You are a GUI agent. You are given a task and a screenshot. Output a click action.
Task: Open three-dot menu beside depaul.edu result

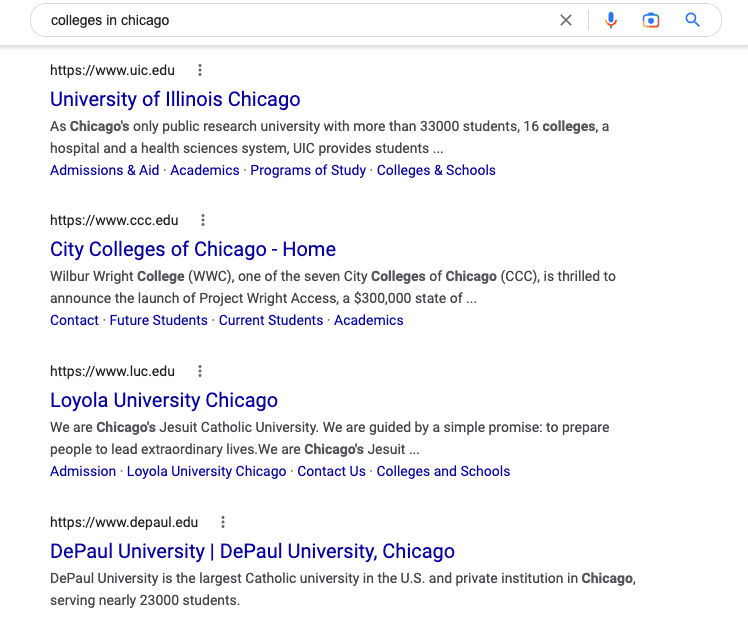pyautogui.click(x=223, y=522)
